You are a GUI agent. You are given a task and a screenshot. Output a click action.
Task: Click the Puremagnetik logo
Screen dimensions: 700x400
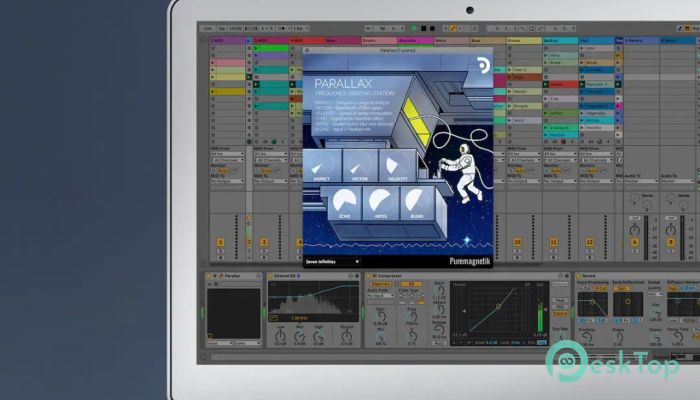click(x=470, y=261)
